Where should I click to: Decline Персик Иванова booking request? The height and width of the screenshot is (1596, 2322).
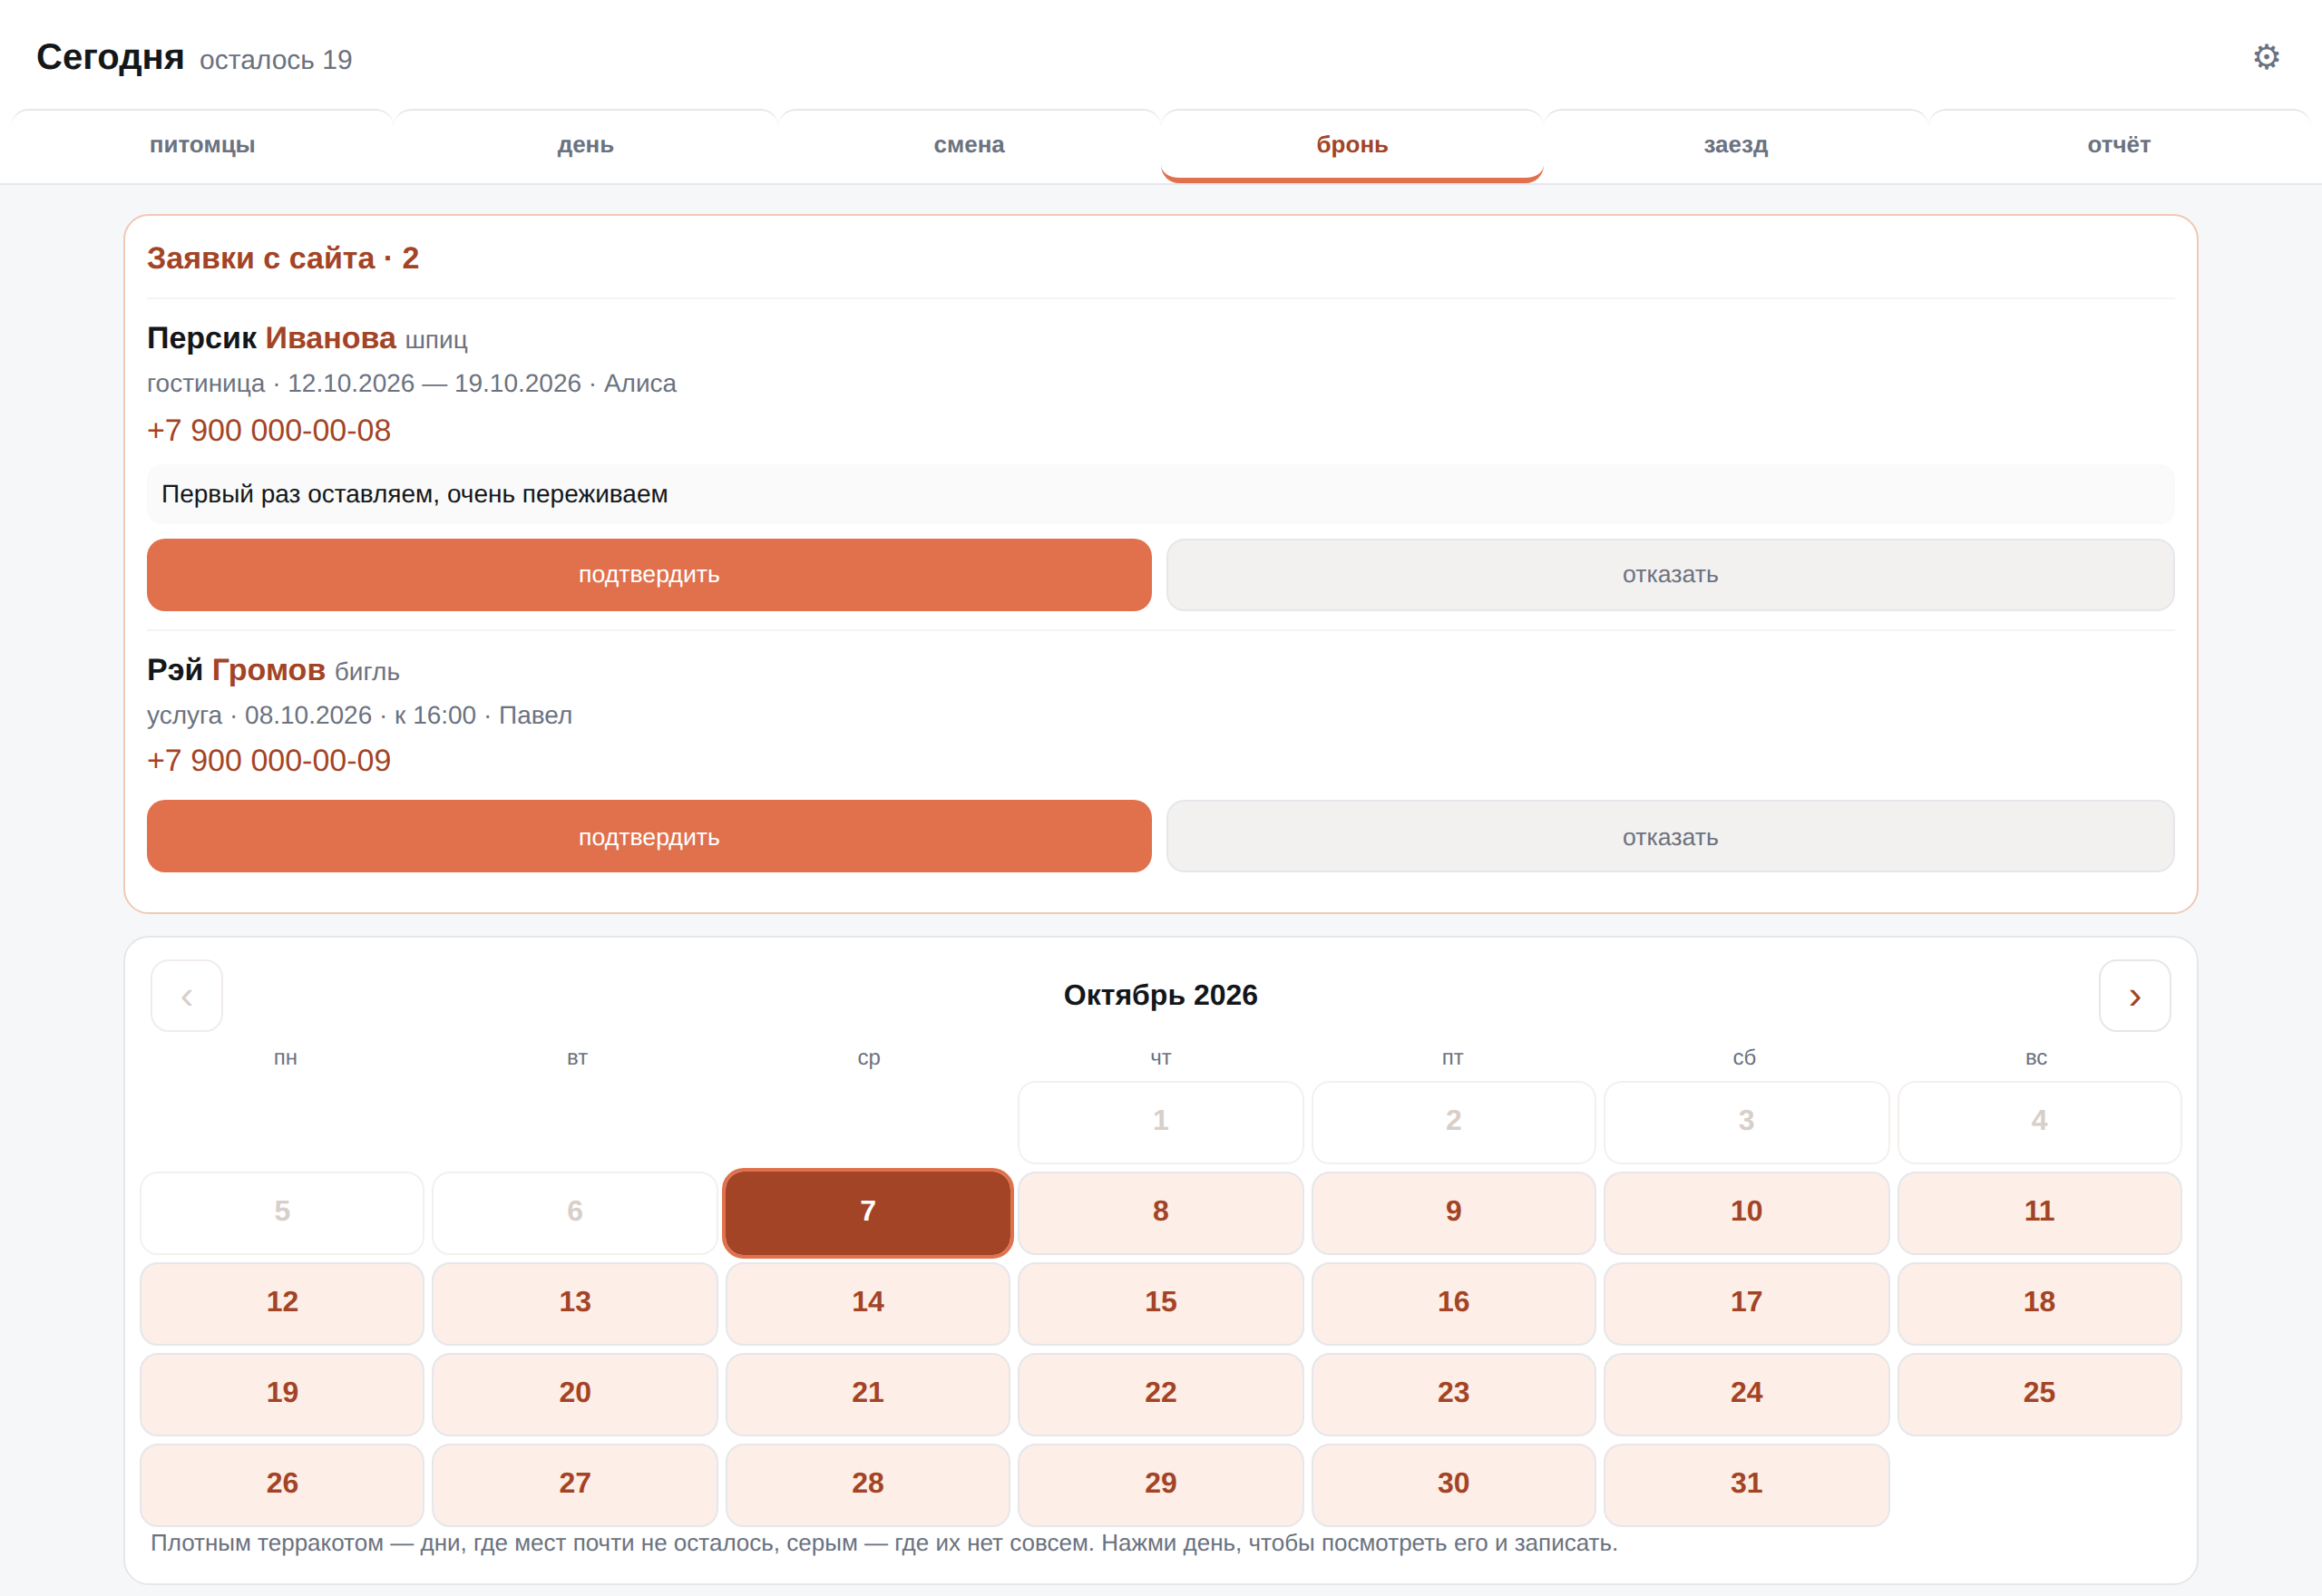click(1670, 575)
